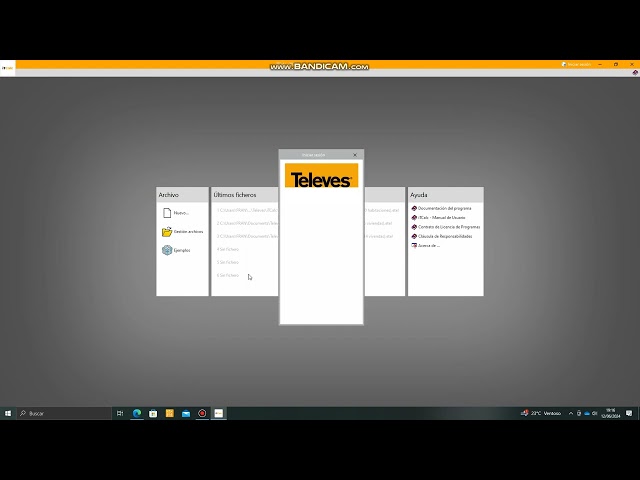Select the '6 Sin fichero' entry
640x480 pixels.
pos(228,276)
